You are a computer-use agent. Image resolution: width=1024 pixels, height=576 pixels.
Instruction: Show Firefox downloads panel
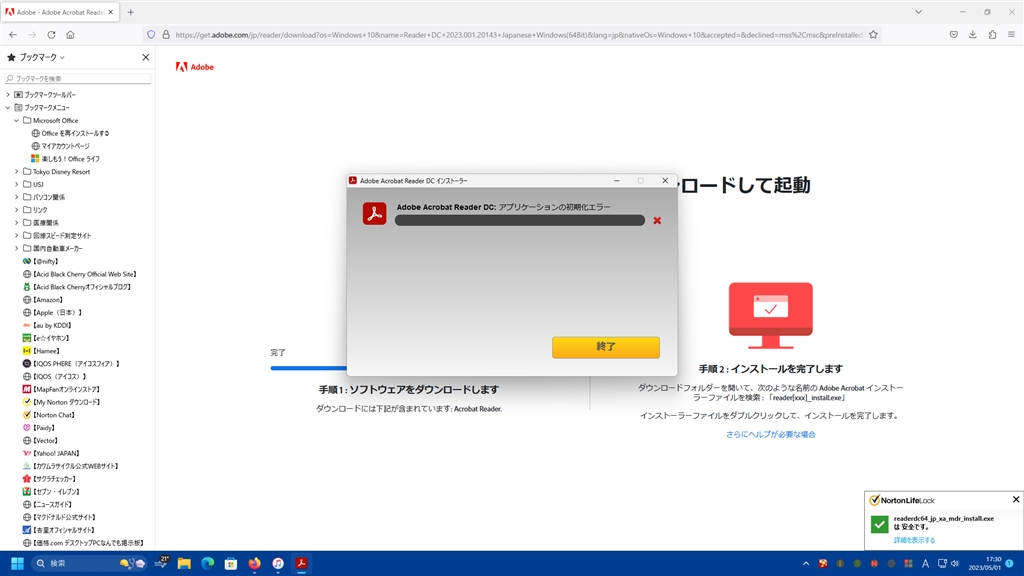[x=972, y=35]
